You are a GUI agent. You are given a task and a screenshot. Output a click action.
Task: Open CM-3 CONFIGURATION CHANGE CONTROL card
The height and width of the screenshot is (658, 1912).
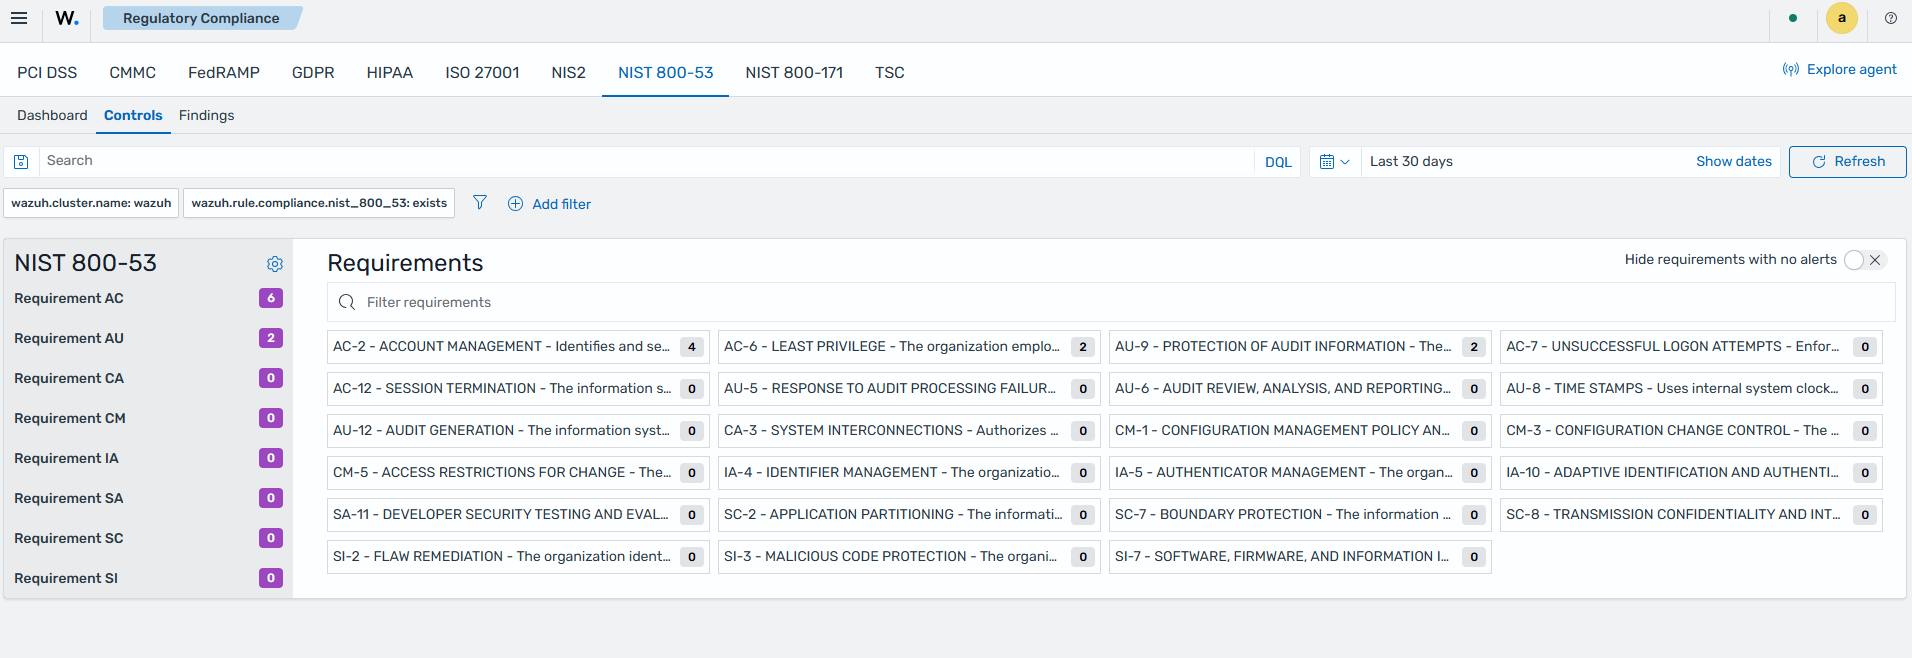(x=1691, y=431)
